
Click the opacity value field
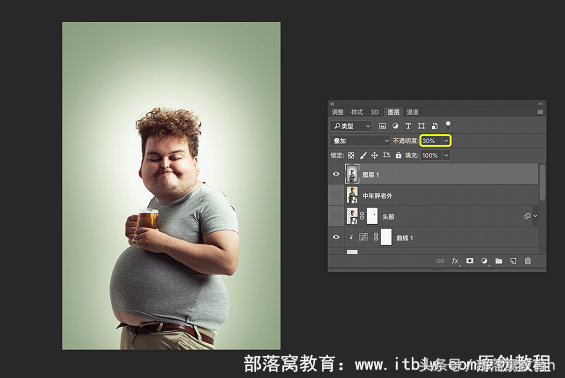432,141
